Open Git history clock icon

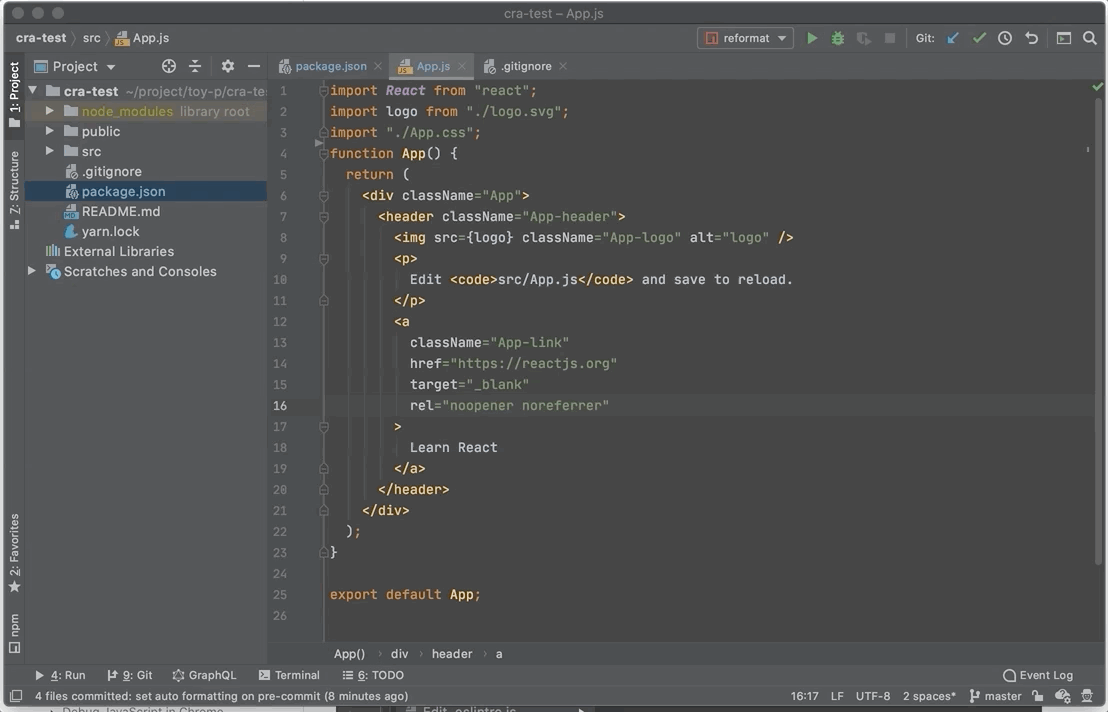pyautogui.click(x=1005, y=38)
